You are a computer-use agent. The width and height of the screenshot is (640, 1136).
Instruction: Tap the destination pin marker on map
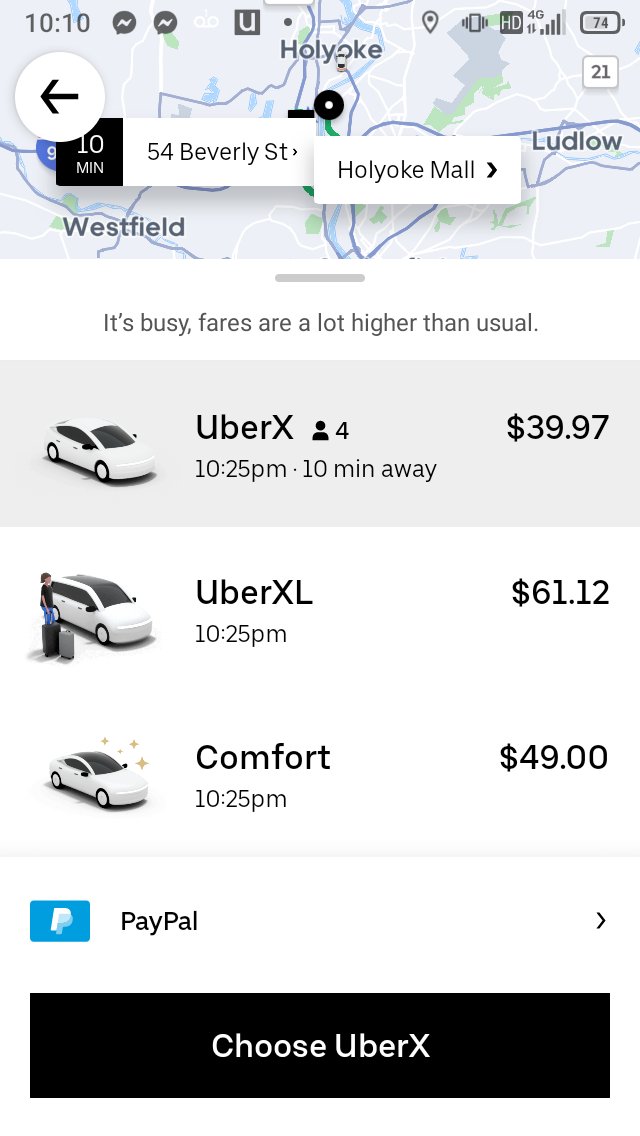pyautogui.click(x=328, y=104)
